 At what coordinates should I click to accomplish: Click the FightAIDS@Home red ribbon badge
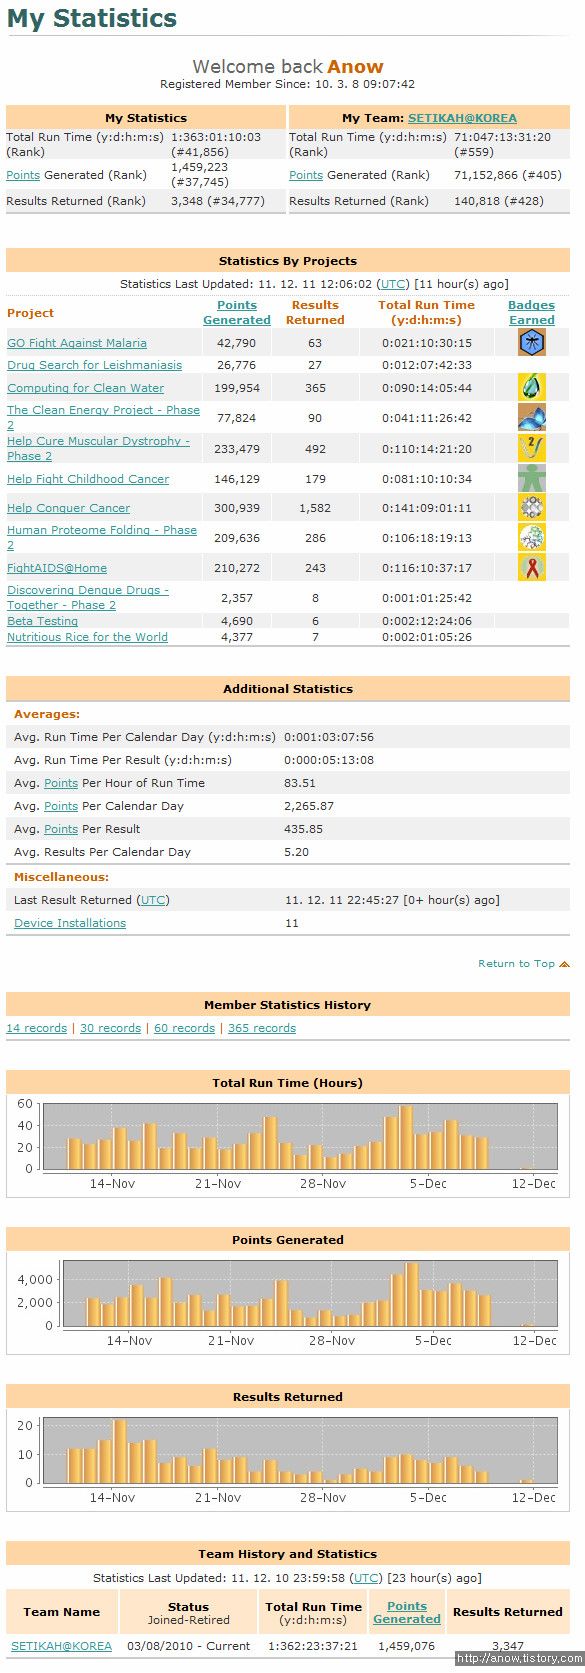coord(531,567)
